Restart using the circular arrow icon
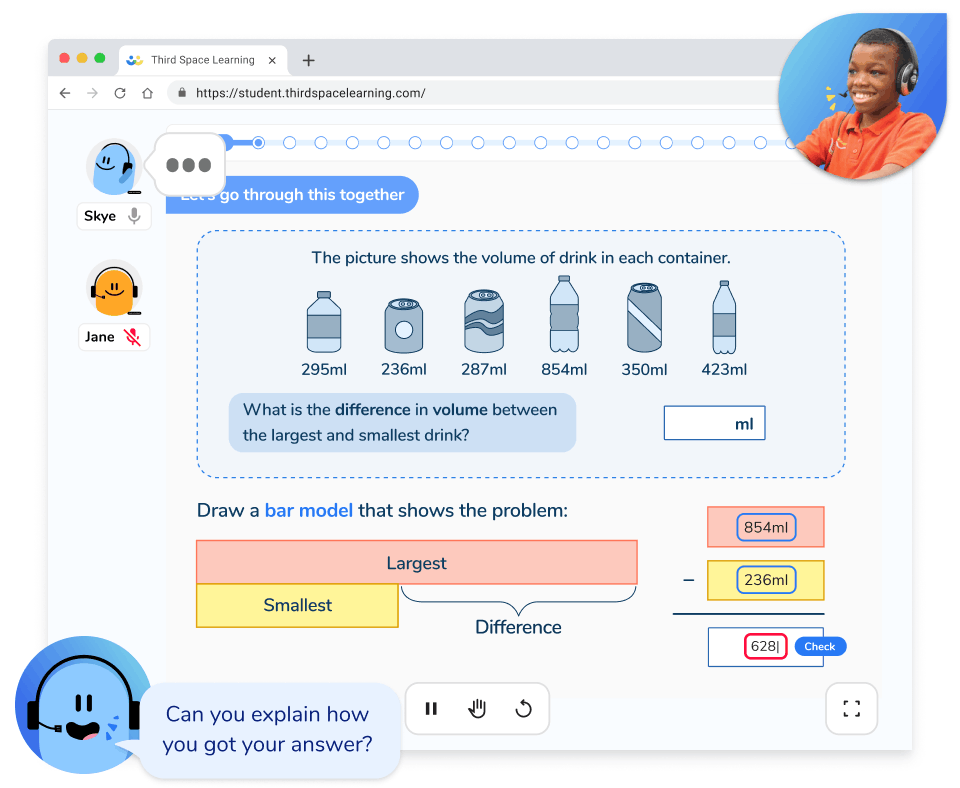This screenshot has height=788, width=960. 523,709
